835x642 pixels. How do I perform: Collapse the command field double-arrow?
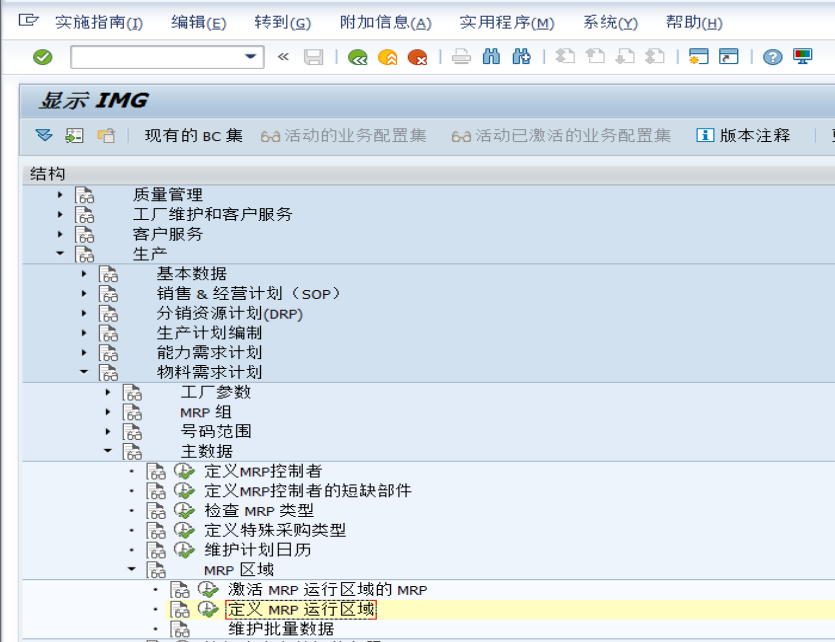coord(283,56)
